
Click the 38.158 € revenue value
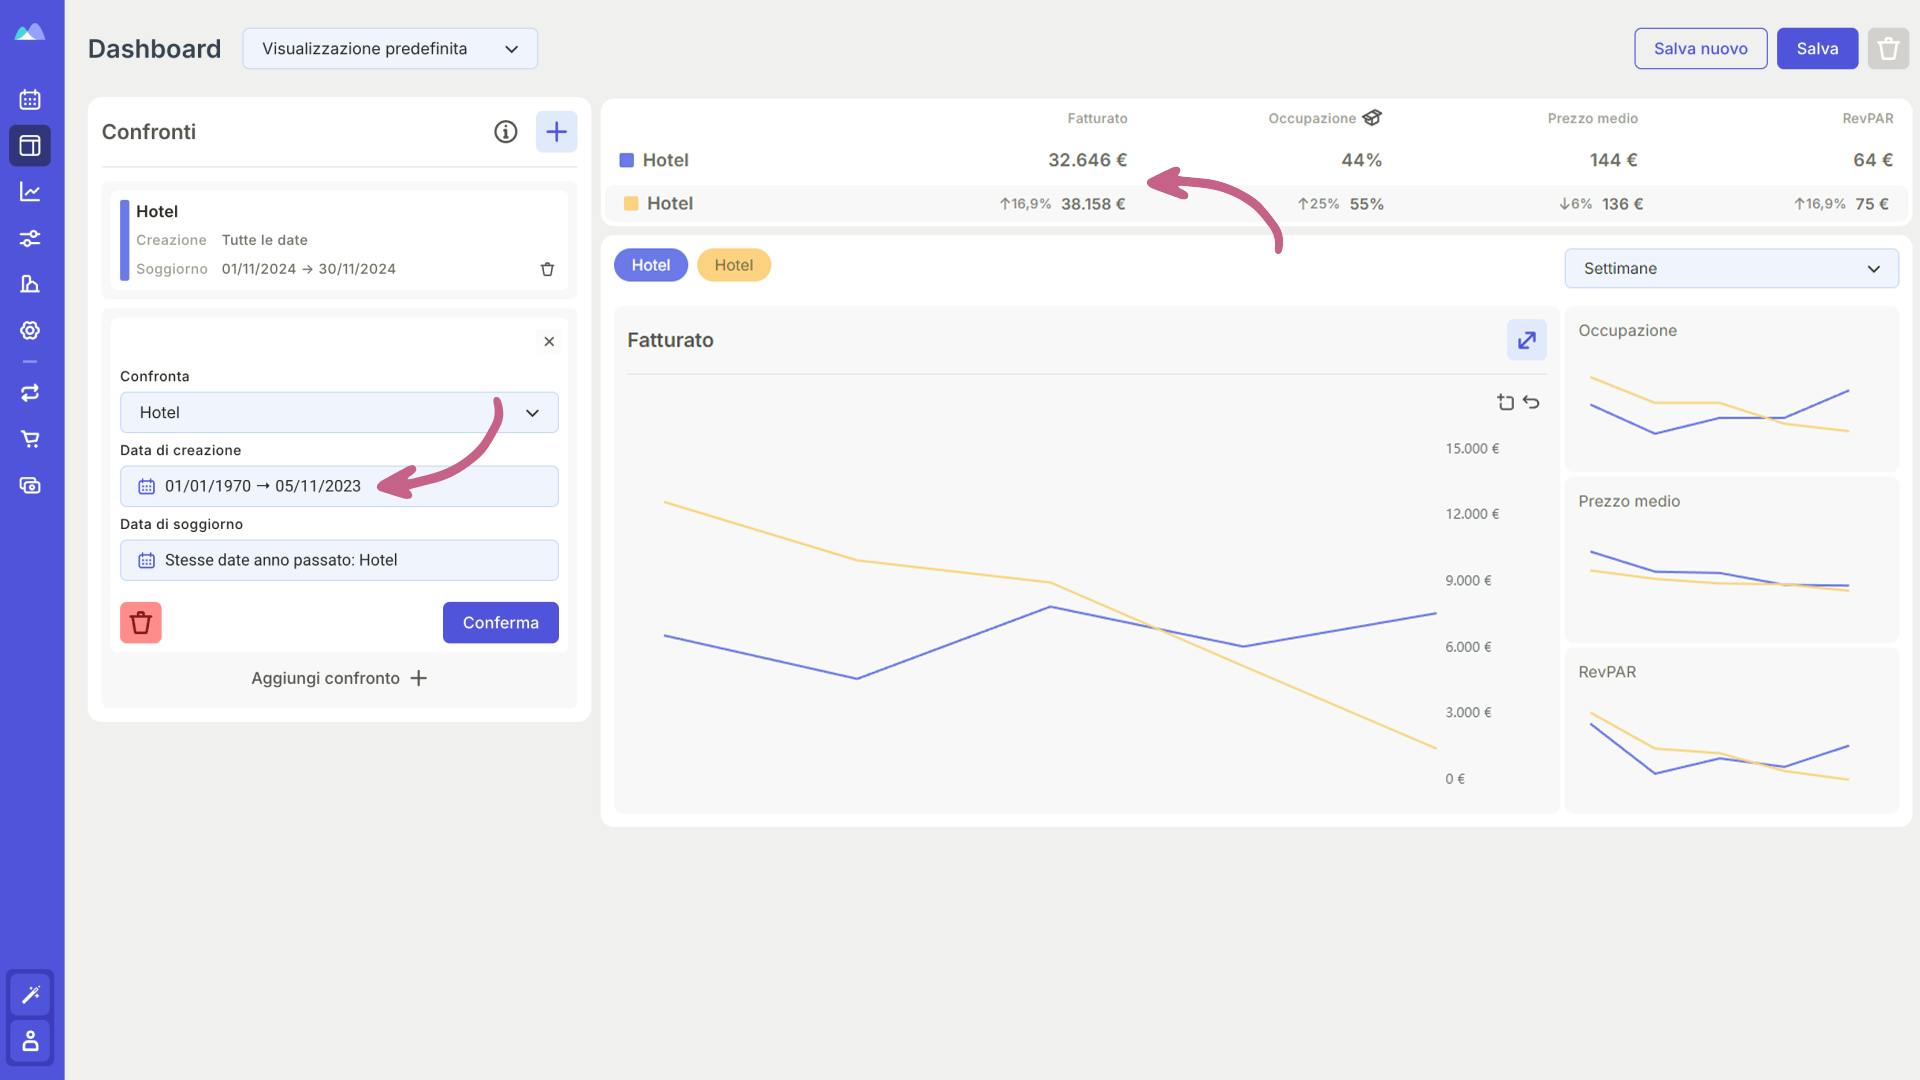[x=1093, y=204]
